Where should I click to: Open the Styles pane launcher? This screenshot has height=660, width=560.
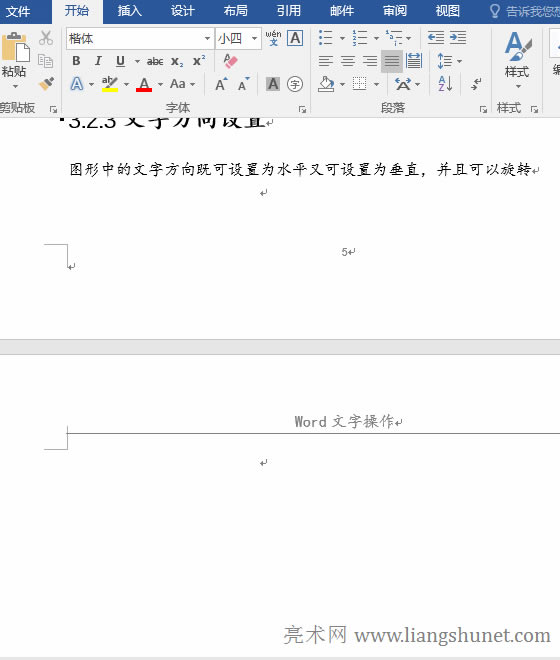tap(534, 109)
